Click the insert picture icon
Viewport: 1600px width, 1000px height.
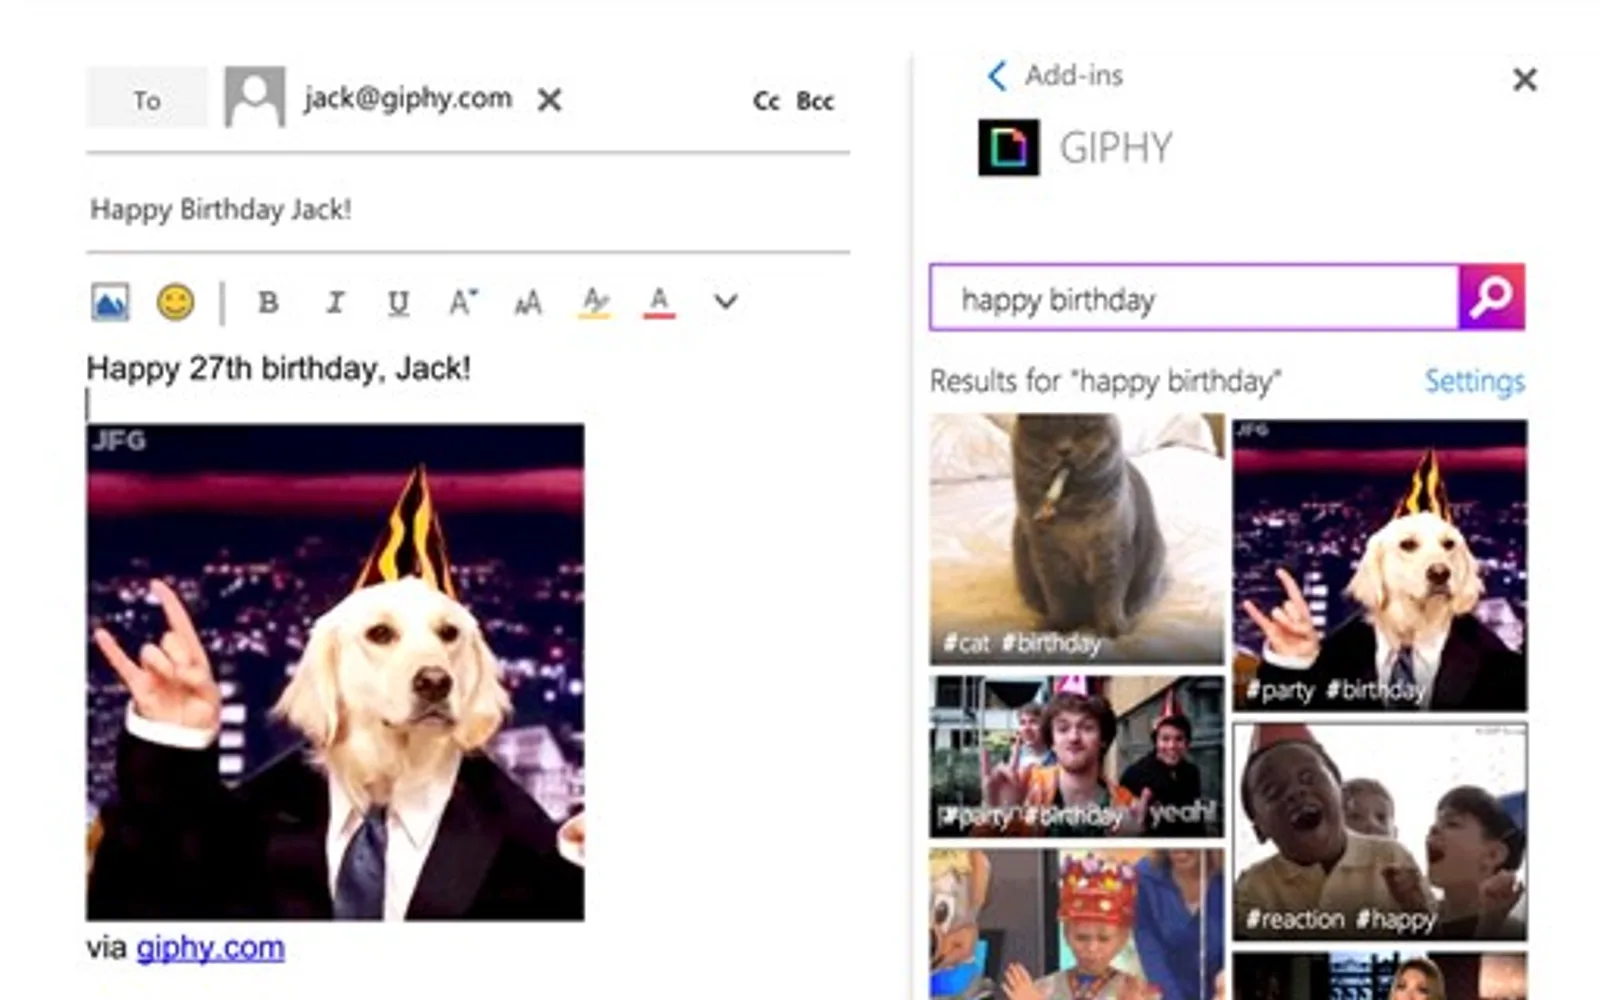[110, 302]
